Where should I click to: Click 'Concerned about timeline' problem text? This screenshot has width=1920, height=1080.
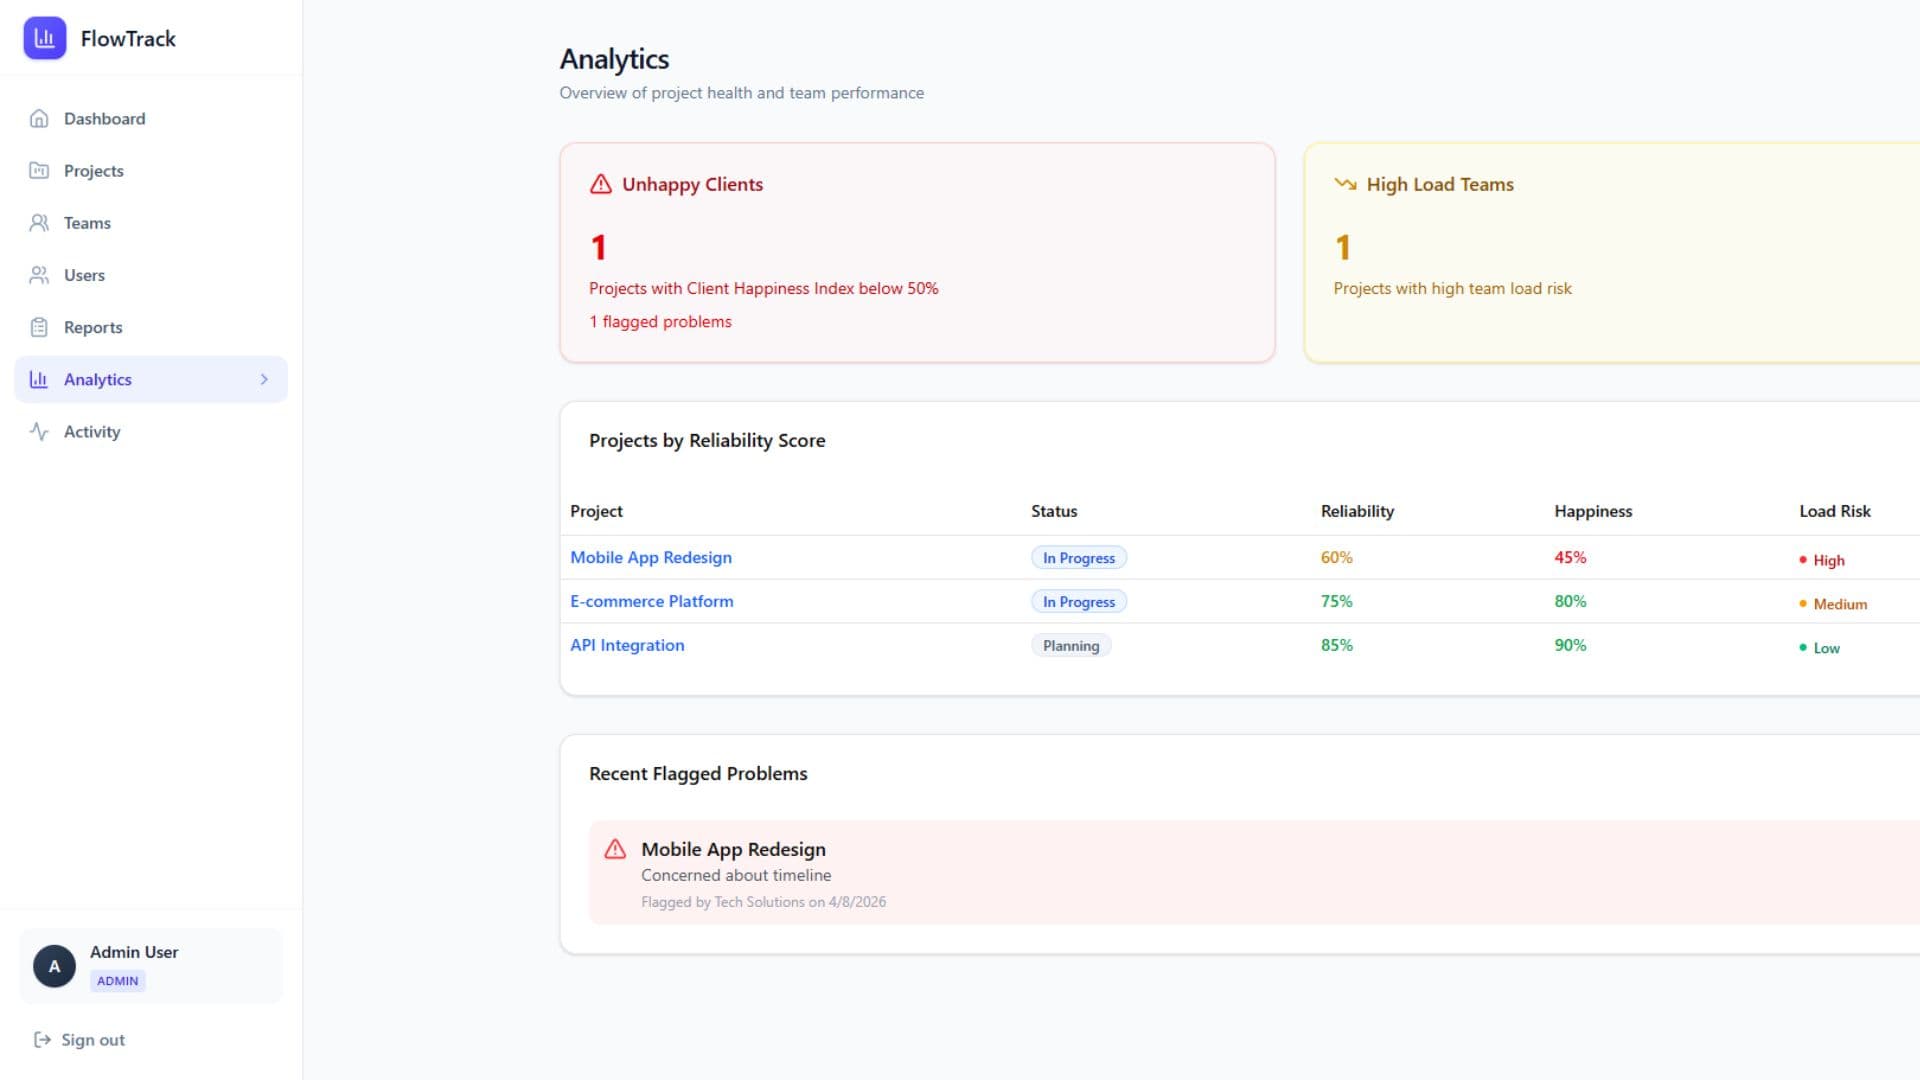point(736,875)
